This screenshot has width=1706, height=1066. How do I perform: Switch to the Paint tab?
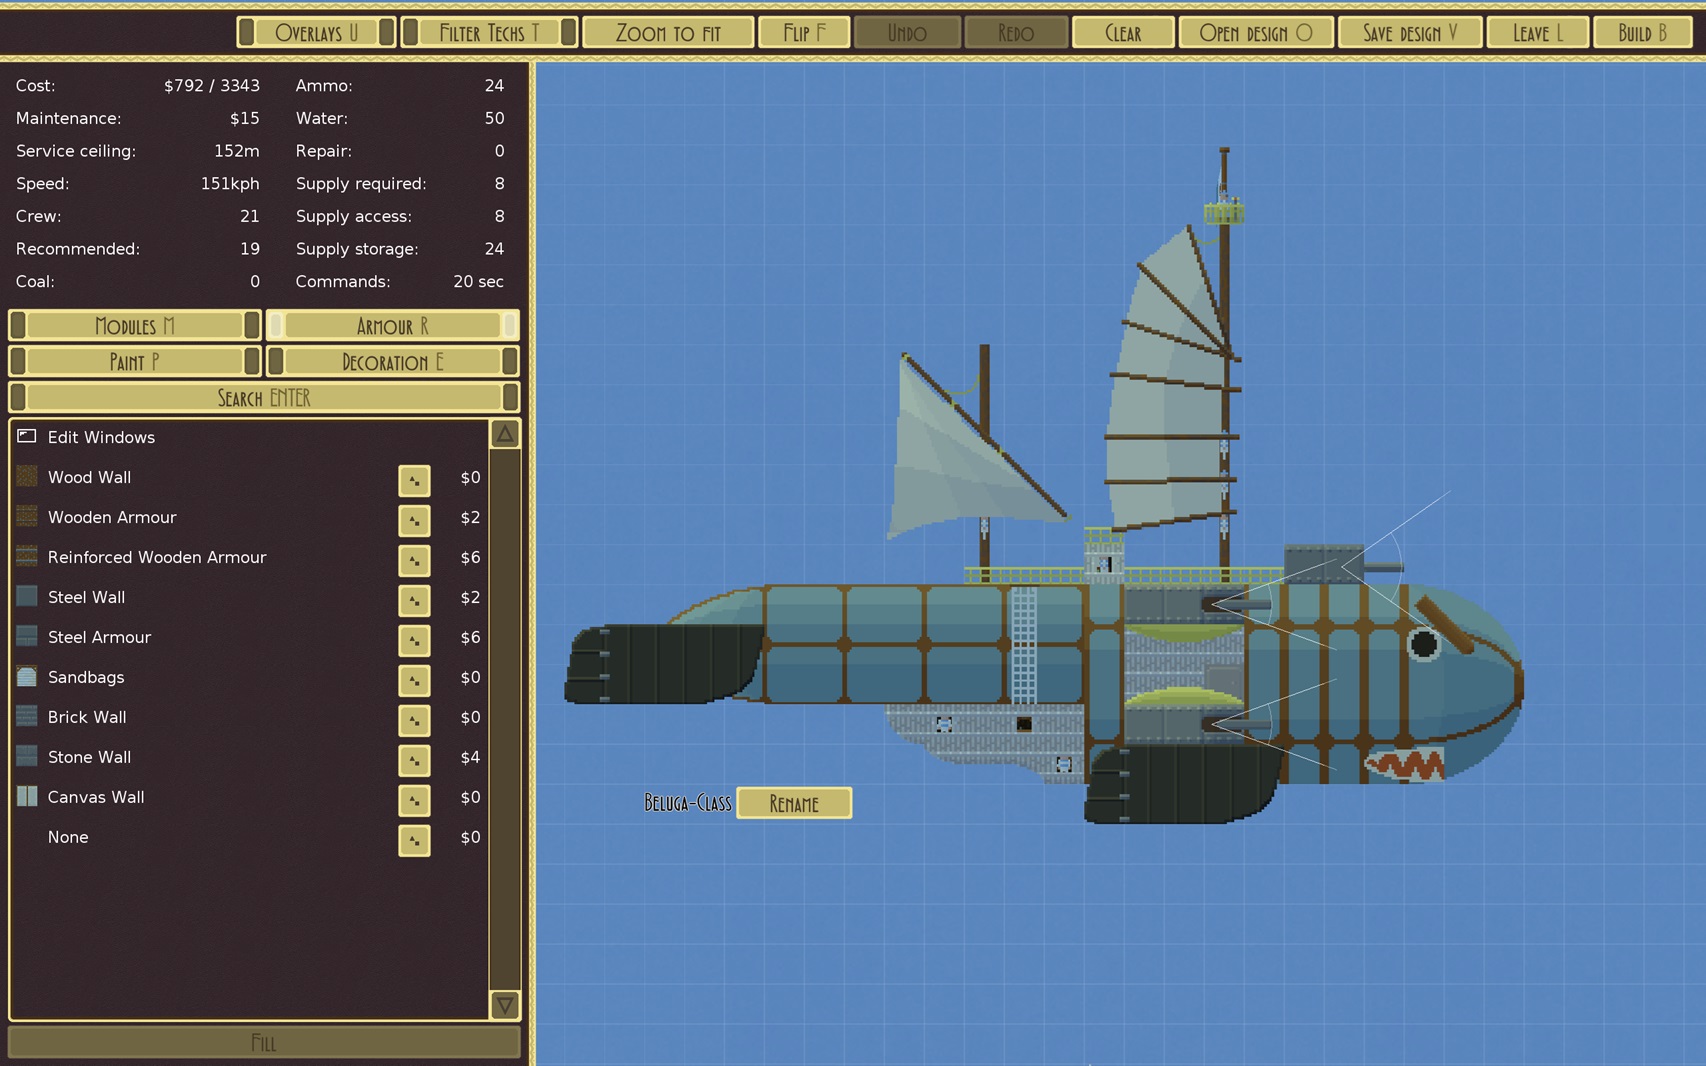pos(135,361)
